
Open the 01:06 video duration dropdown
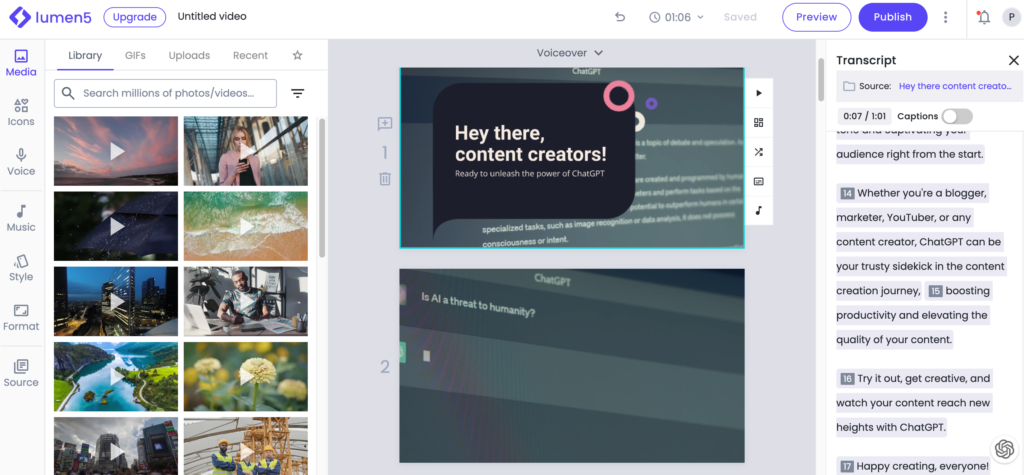coord(677,17)
